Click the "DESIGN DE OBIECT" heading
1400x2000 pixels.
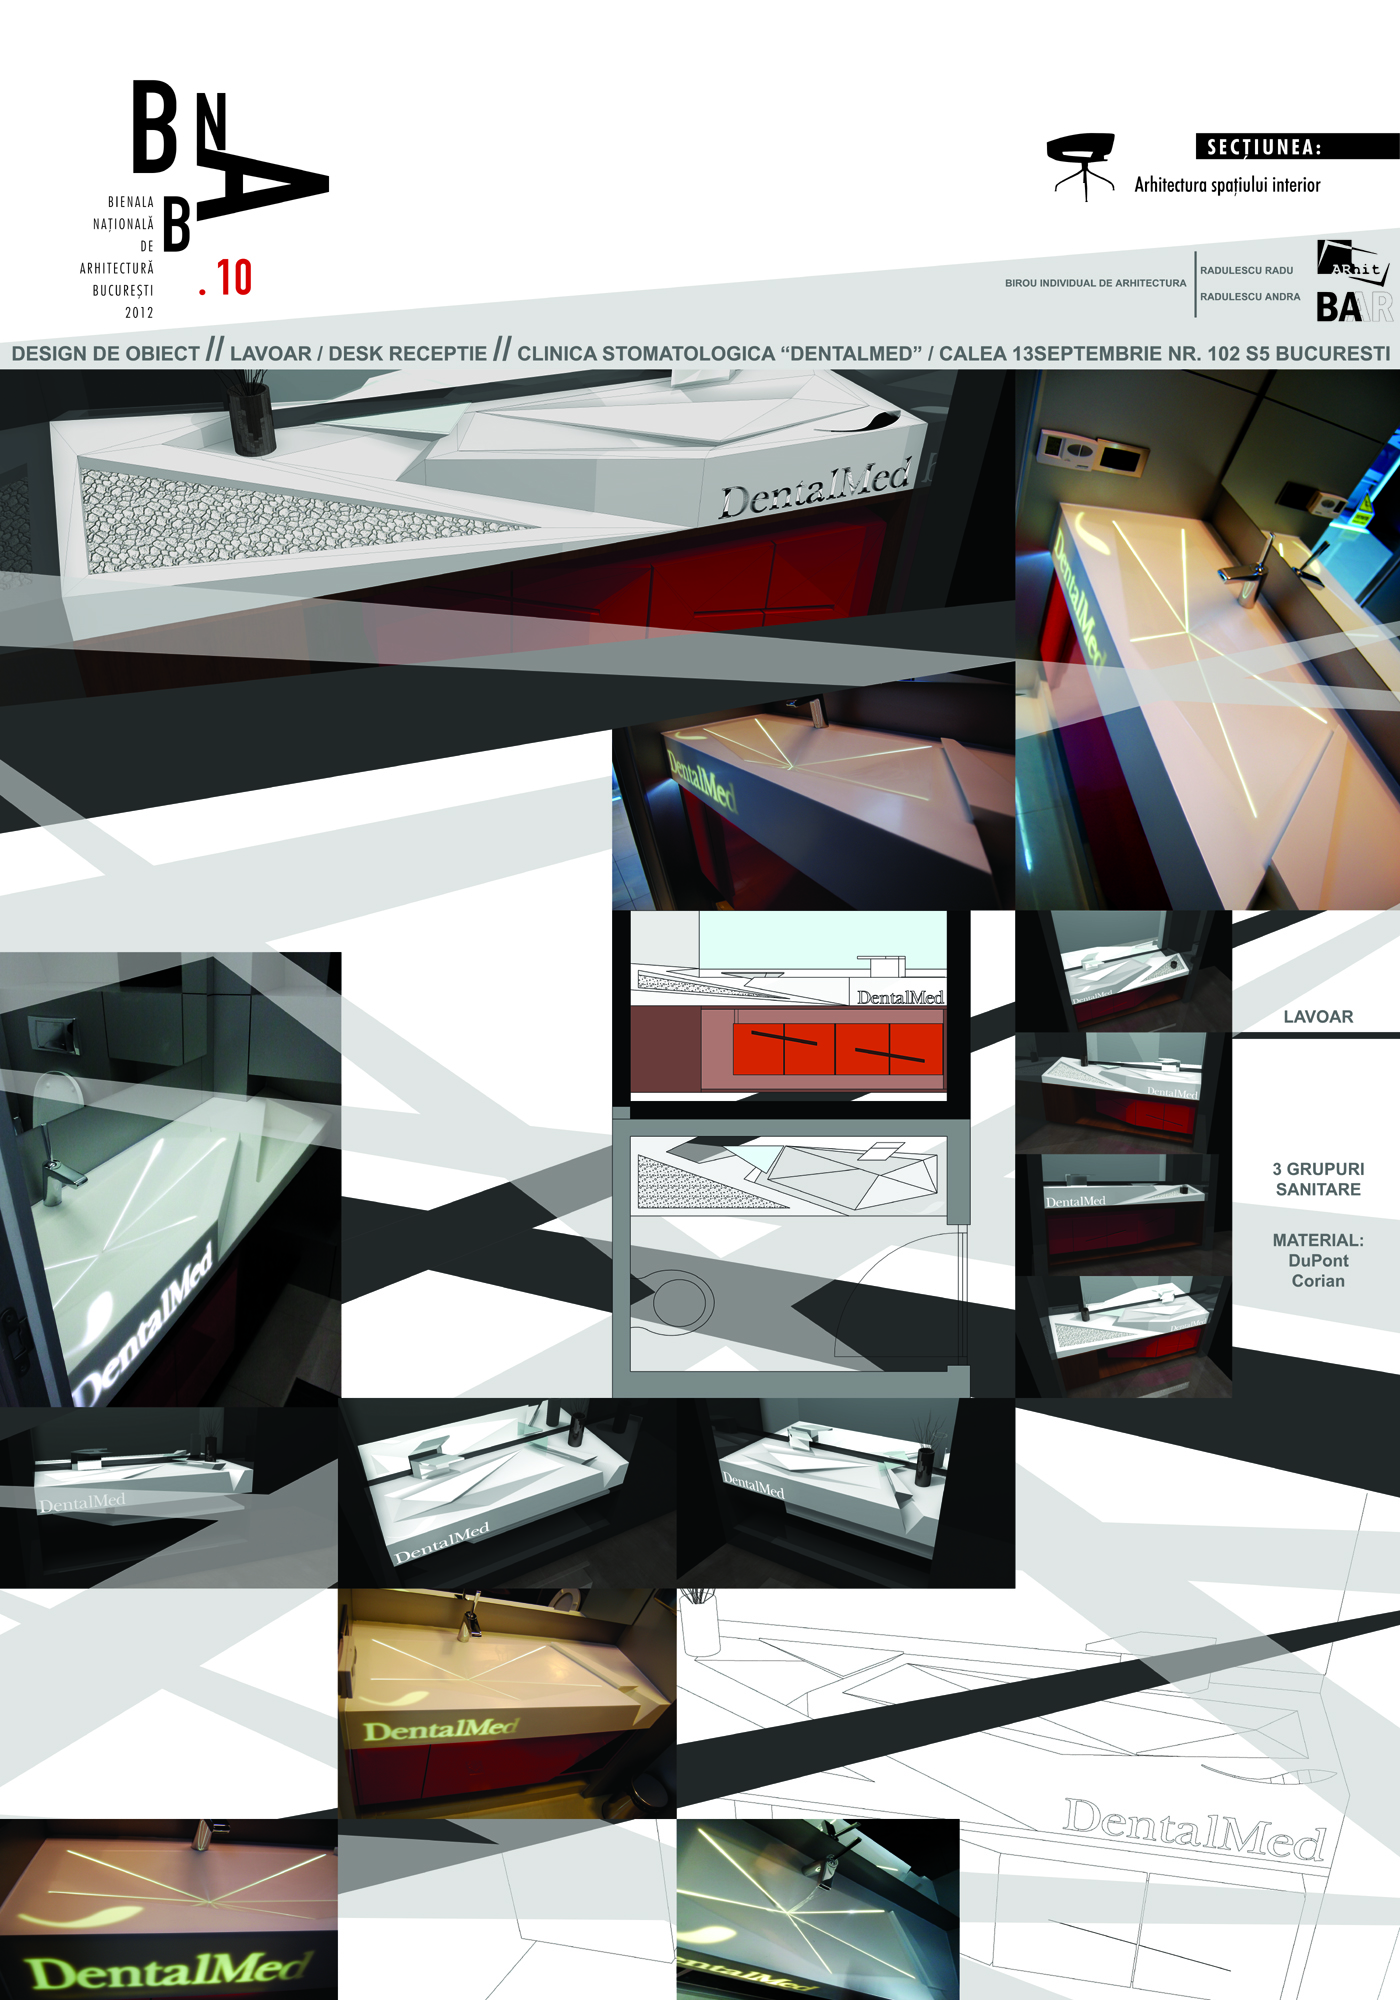click(106, 354)
